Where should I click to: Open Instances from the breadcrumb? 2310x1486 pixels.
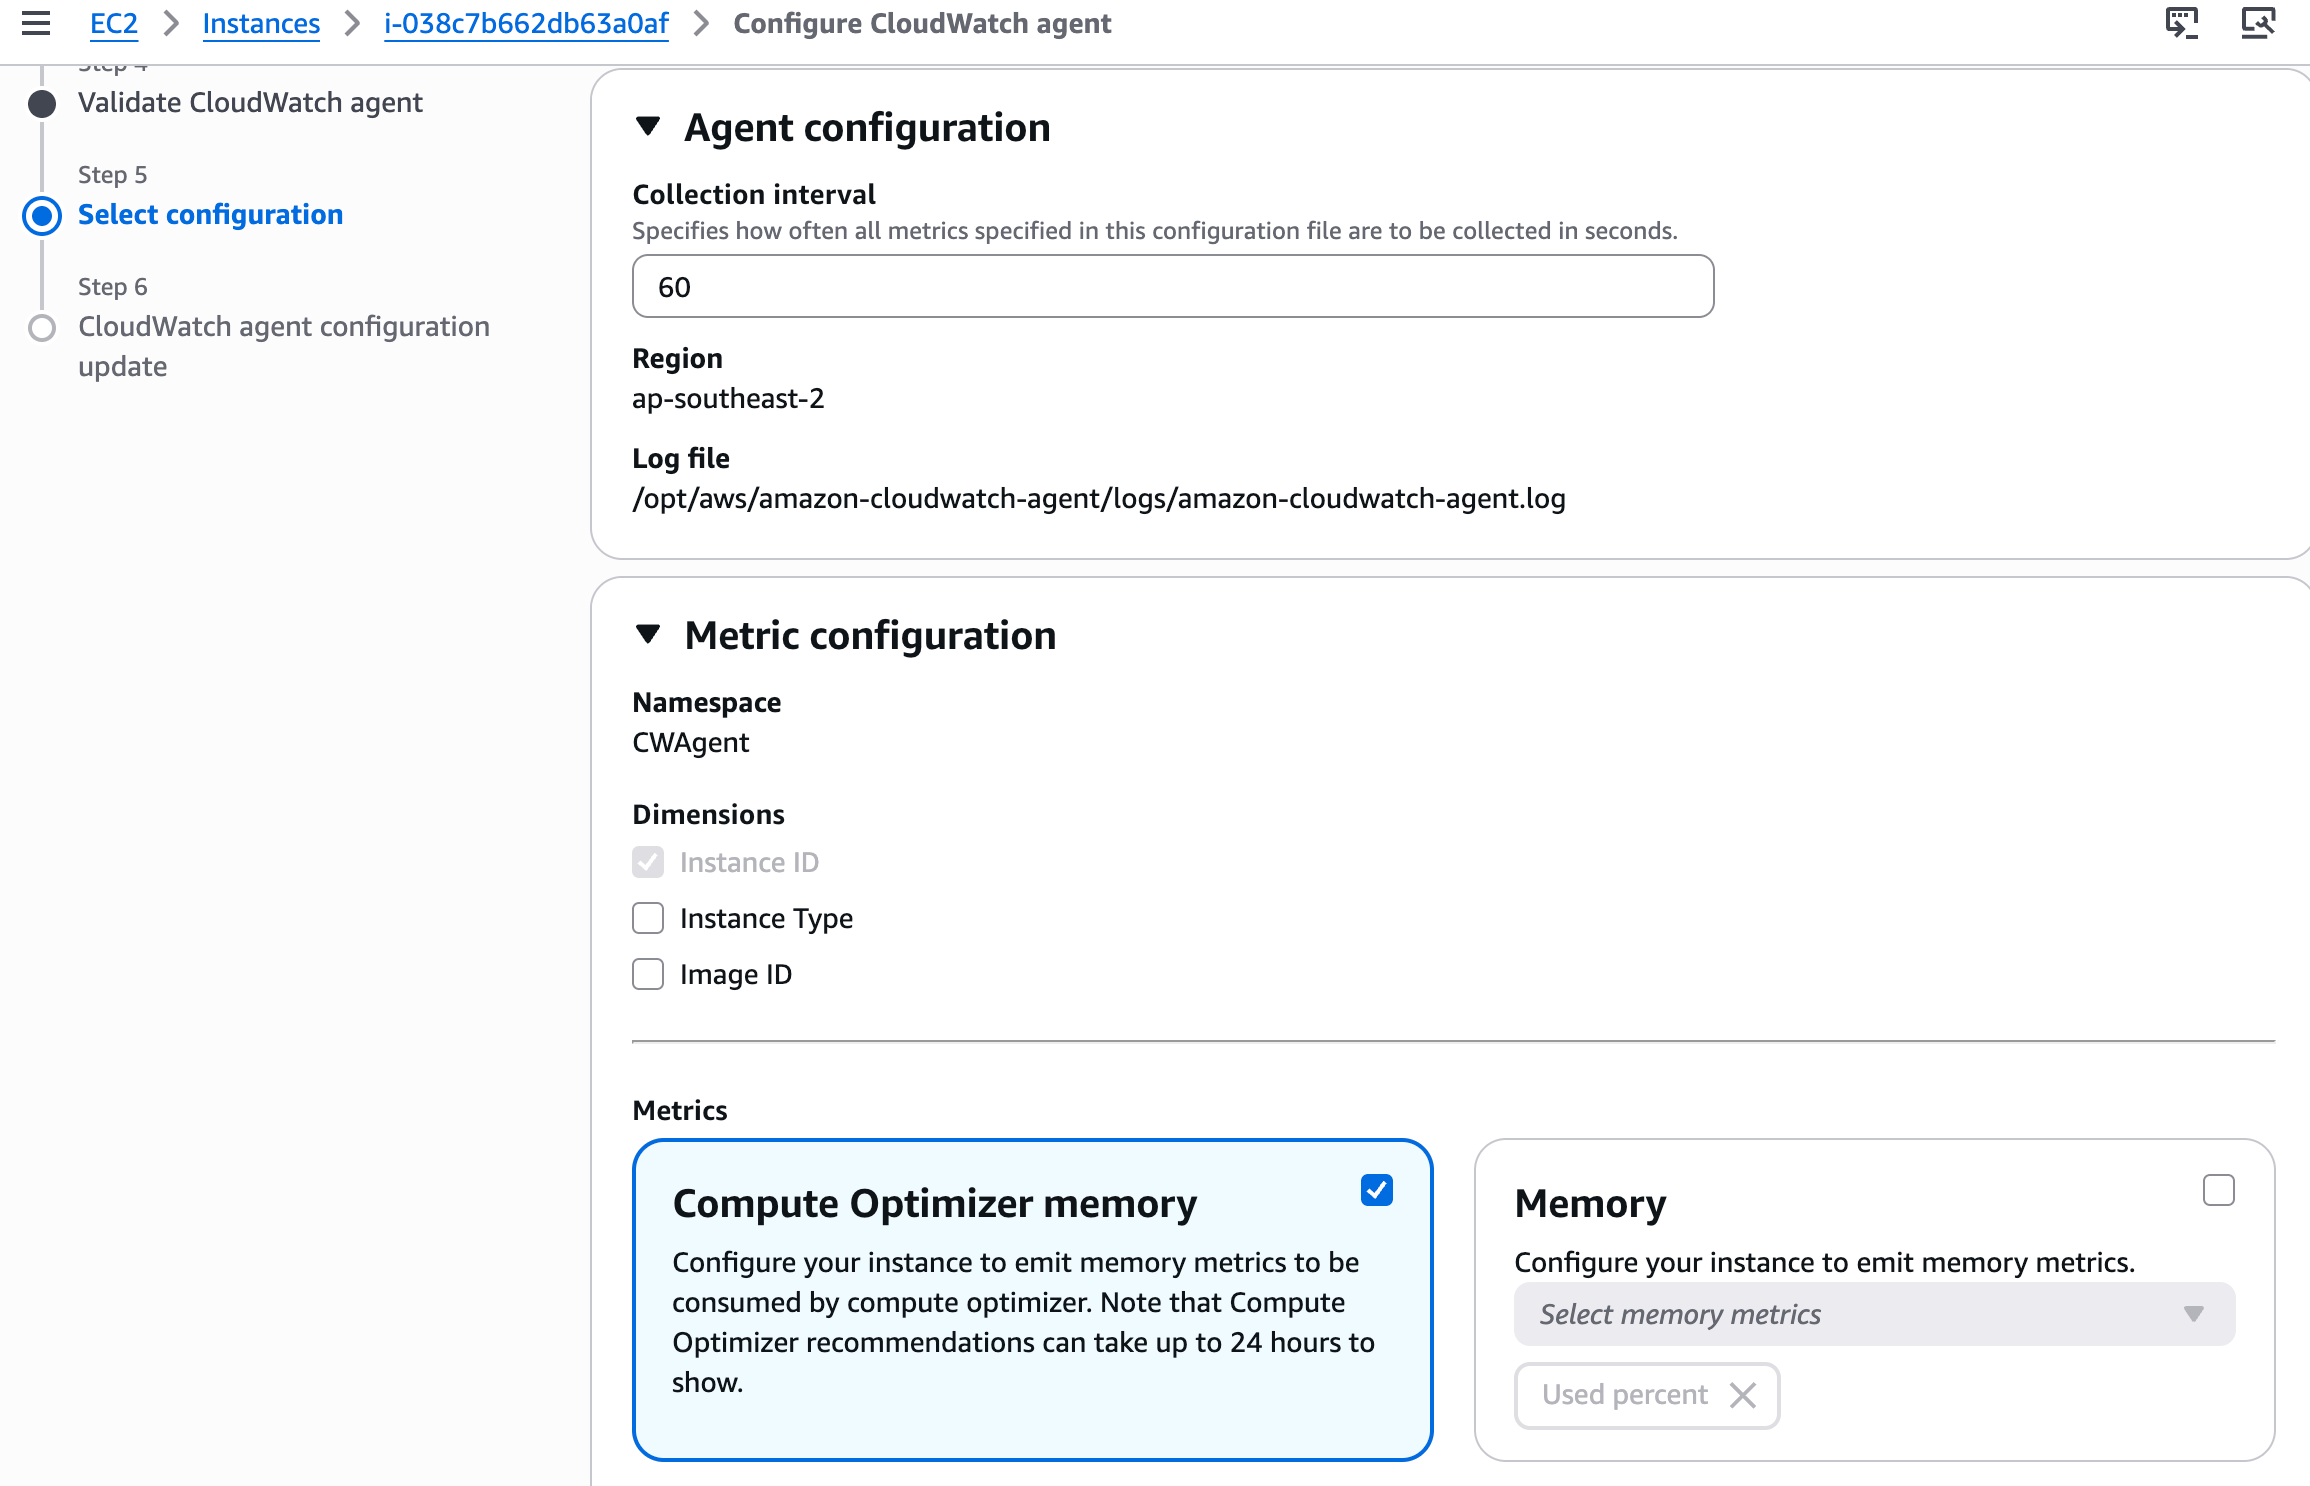pos(261,23)
